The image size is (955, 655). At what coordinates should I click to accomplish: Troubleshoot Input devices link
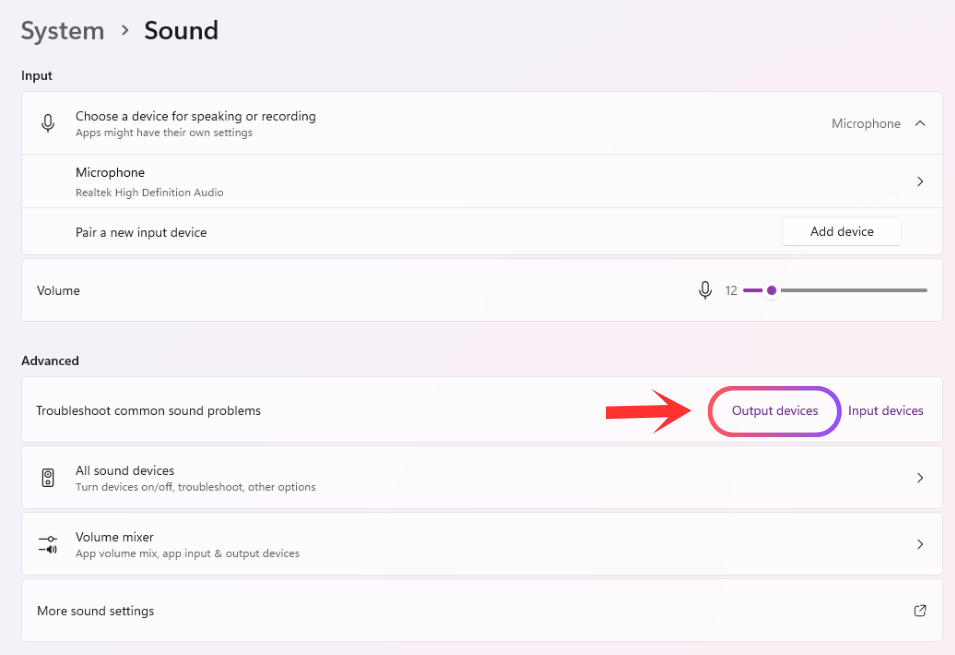[886, 411]
